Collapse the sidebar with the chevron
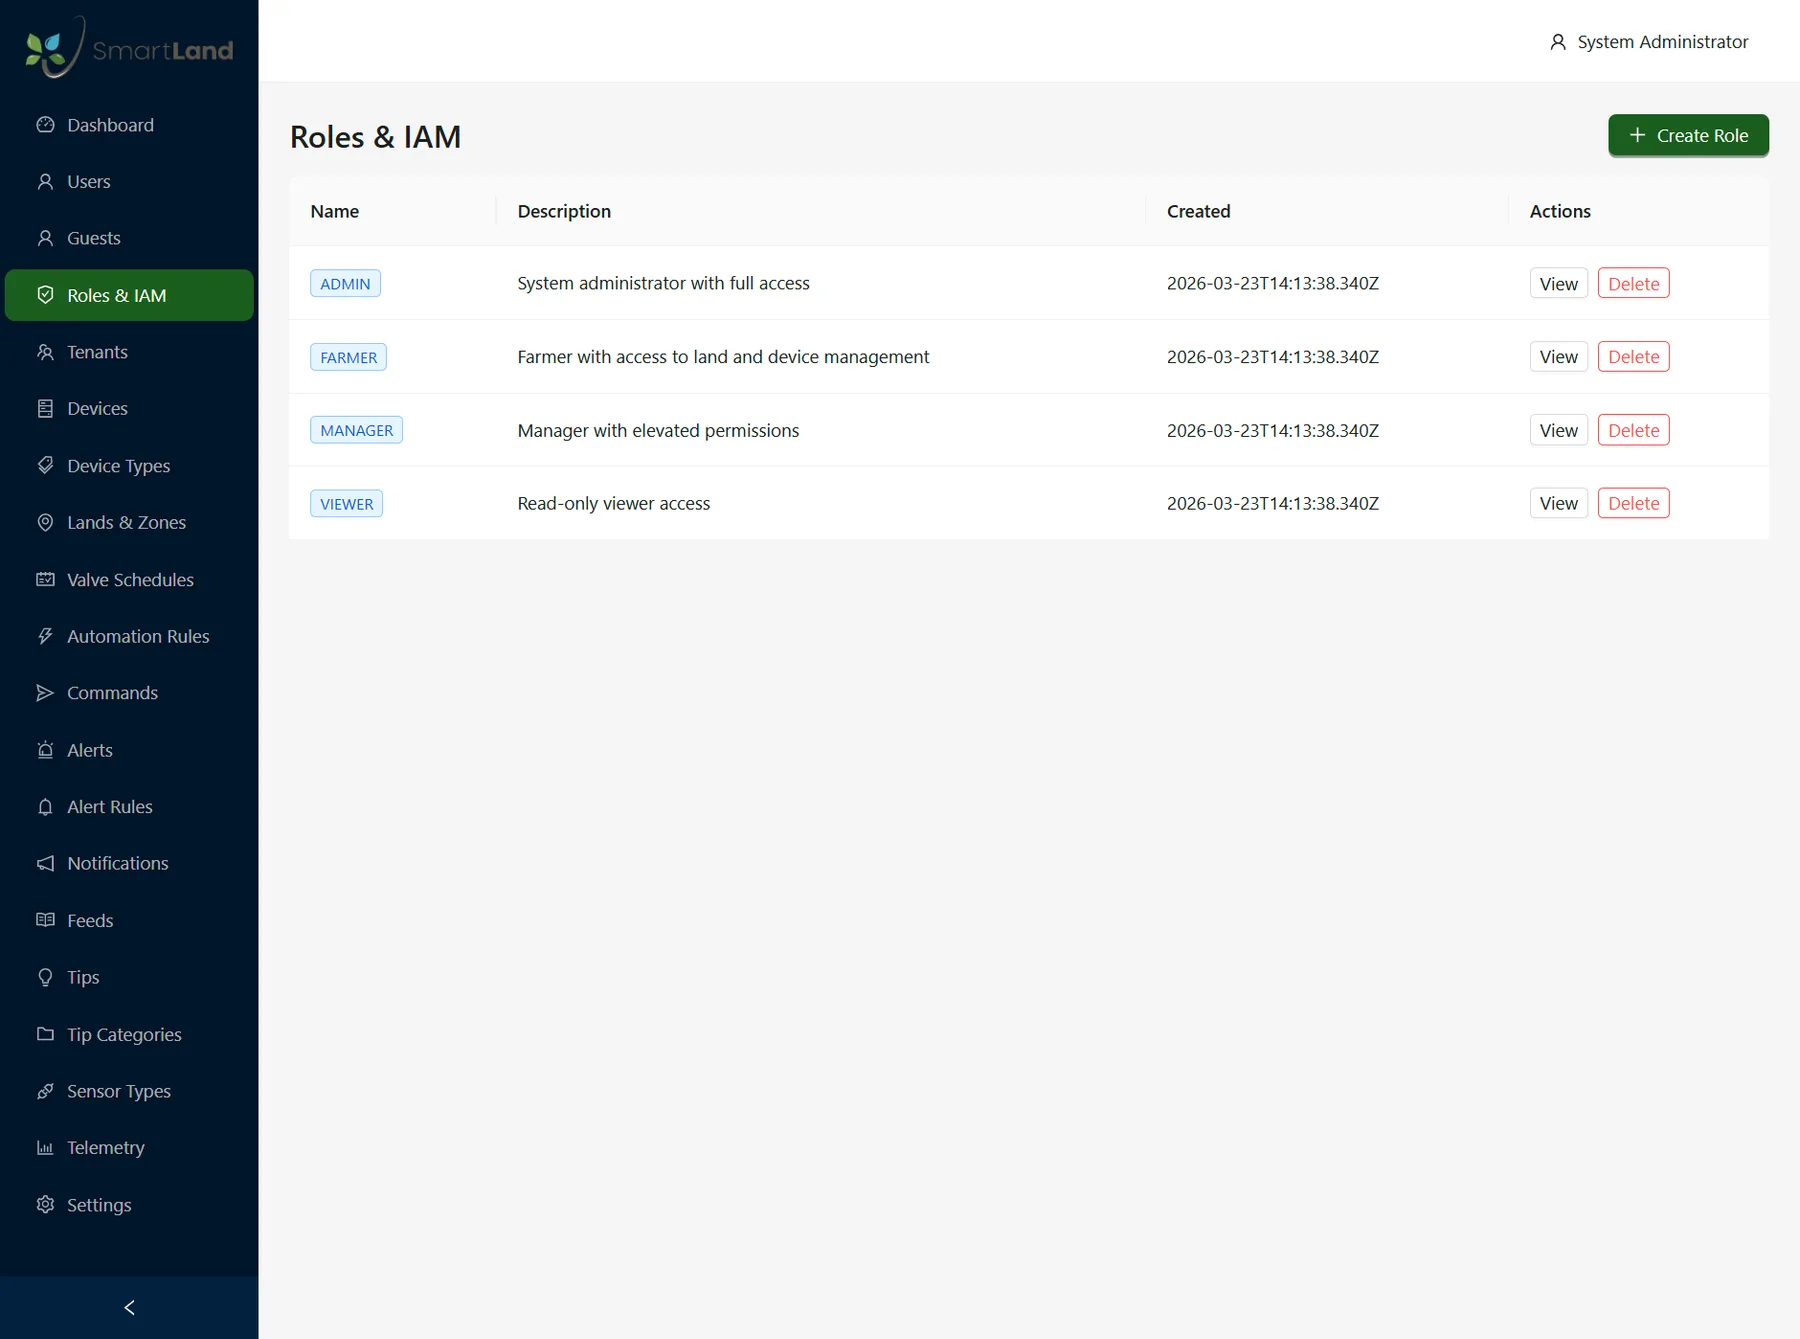1800x1339 pixels. [129, 1308]
